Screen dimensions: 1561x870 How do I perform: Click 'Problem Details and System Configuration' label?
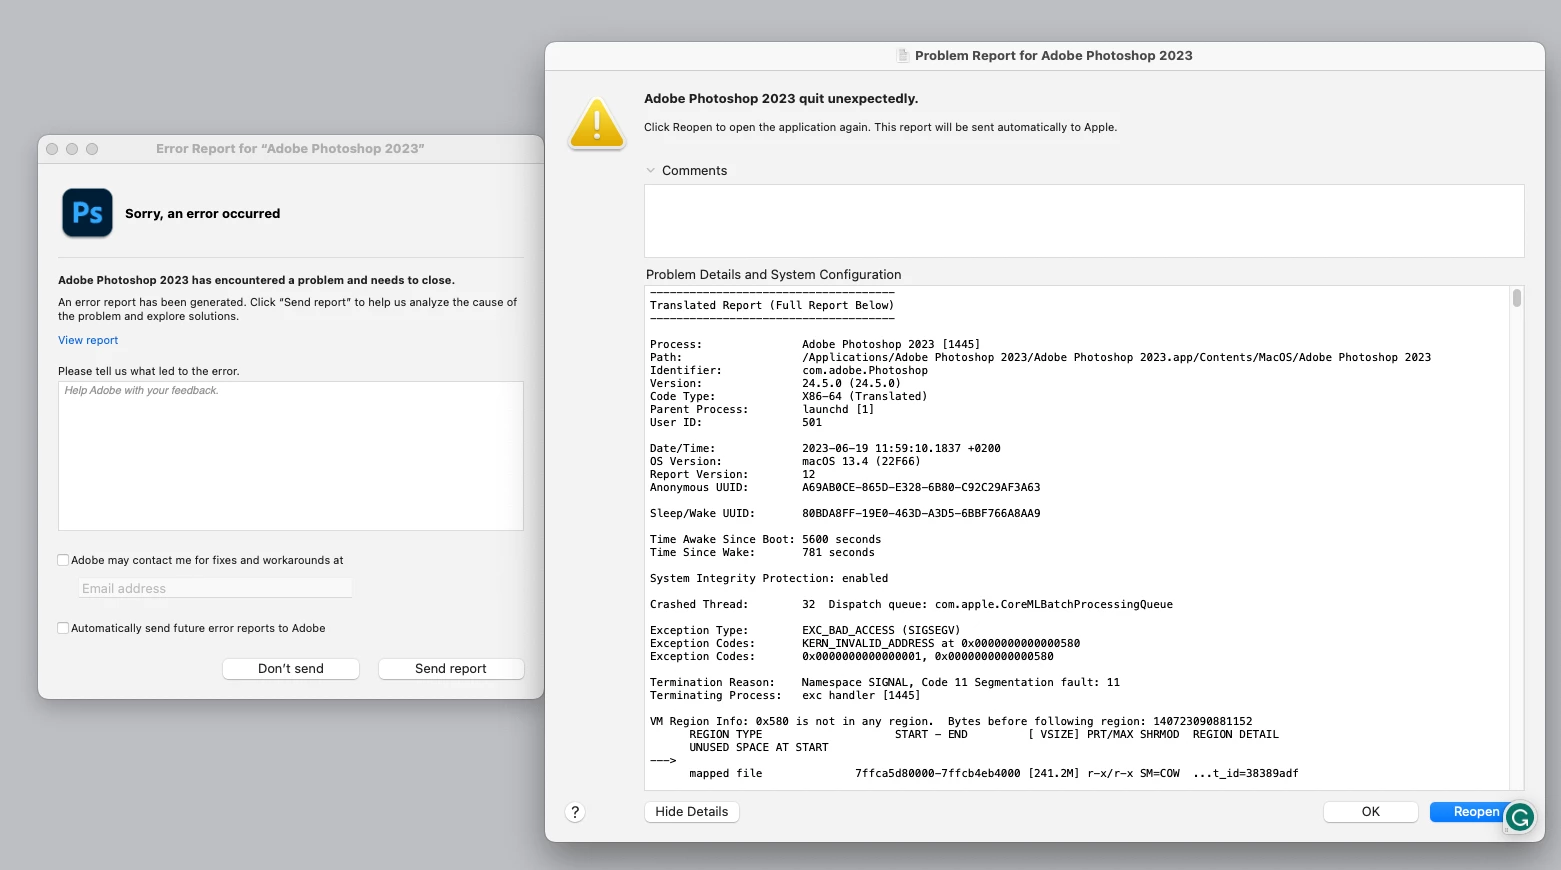pos(774,275)
